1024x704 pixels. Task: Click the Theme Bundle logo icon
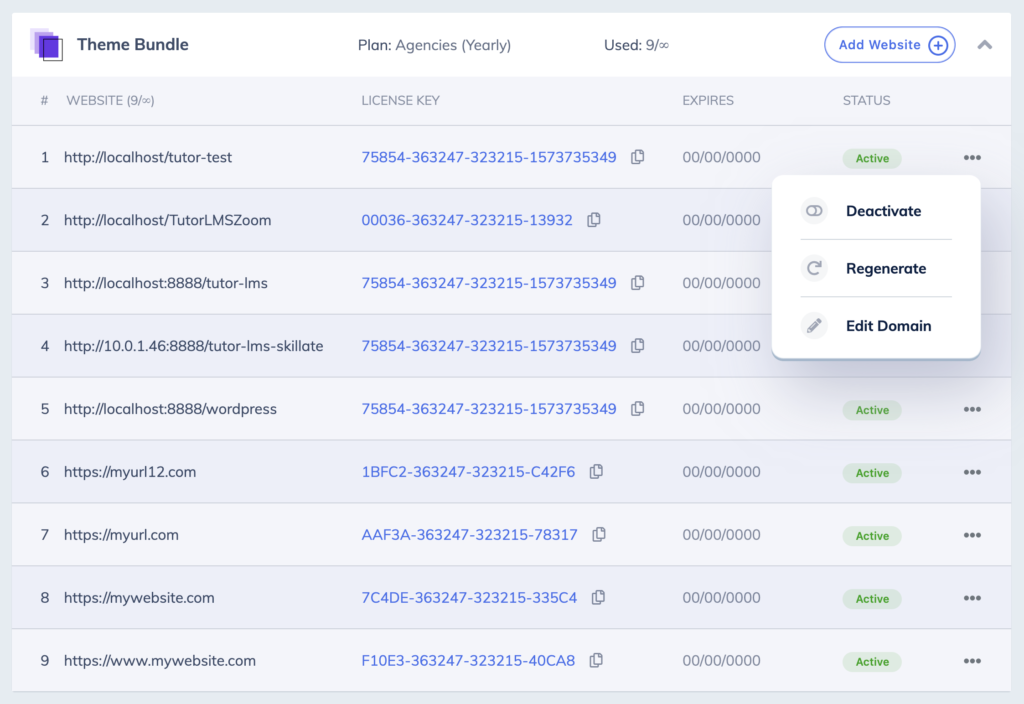46,44
